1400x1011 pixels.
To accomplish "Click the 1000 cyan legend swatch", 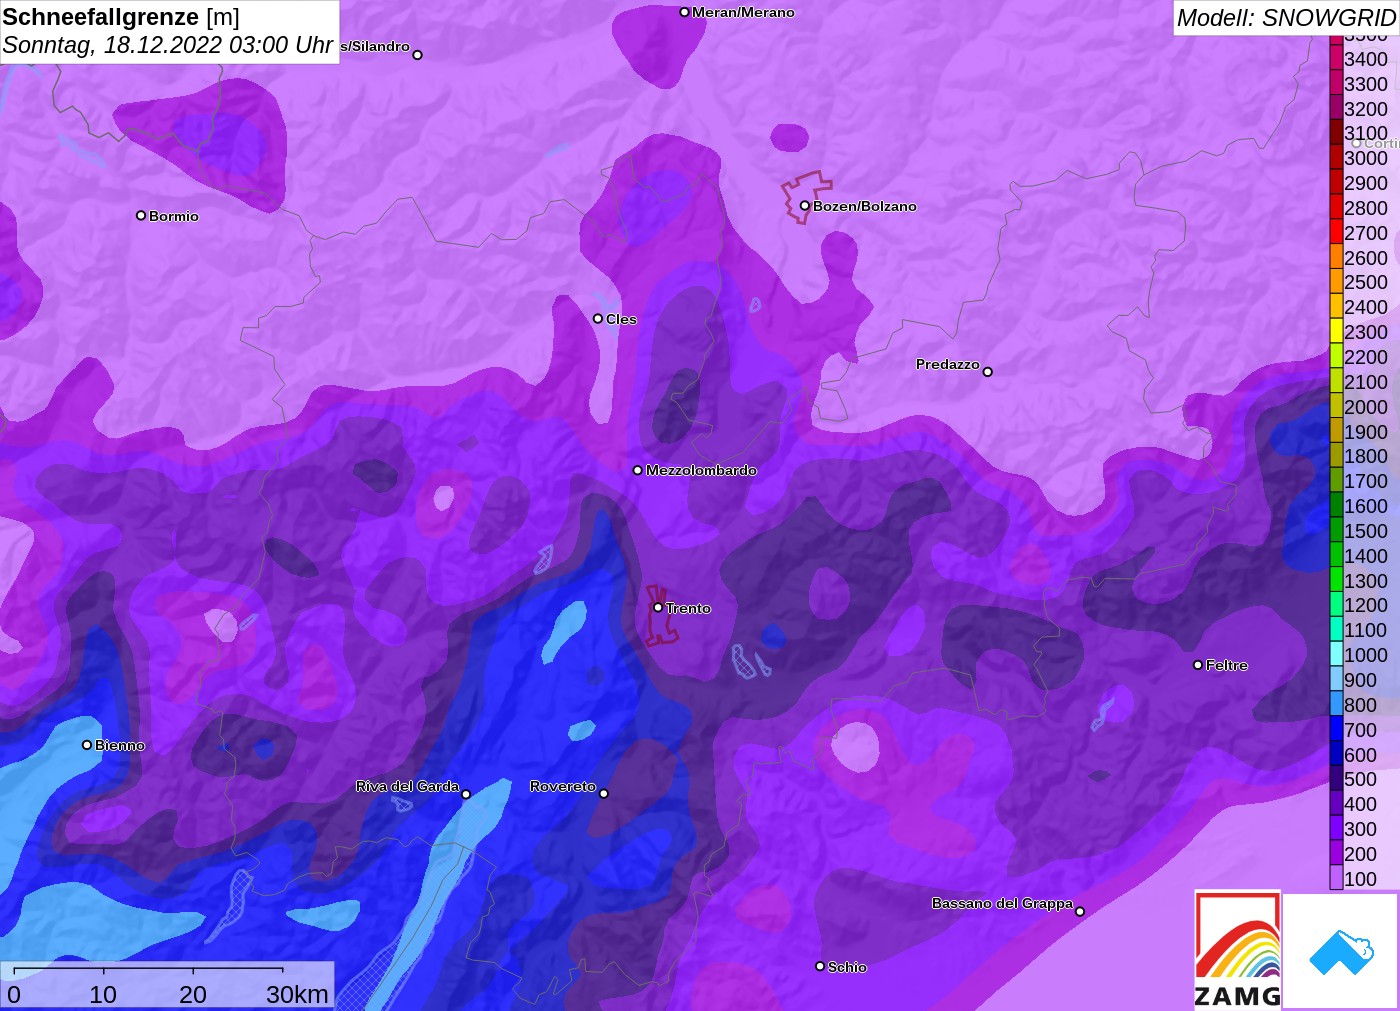I will pyautogui.click(x=1336, y=655).
